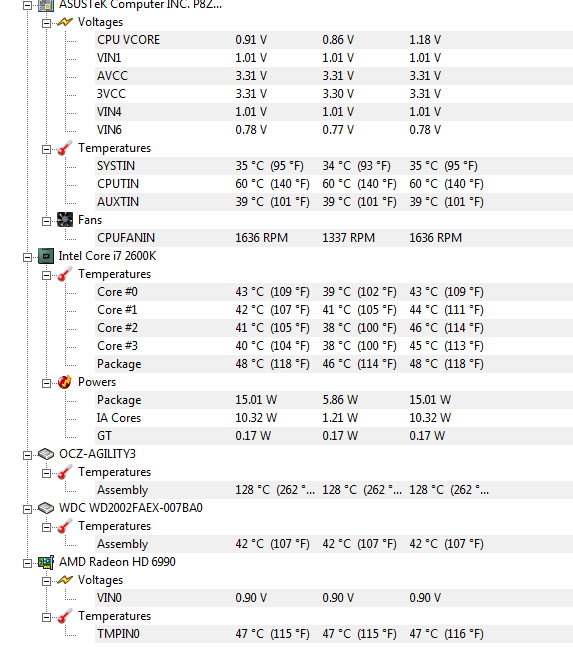
Task: Collapse the ASUSTeK motherboard Voltages node
Action: click(x=46, y=23)
